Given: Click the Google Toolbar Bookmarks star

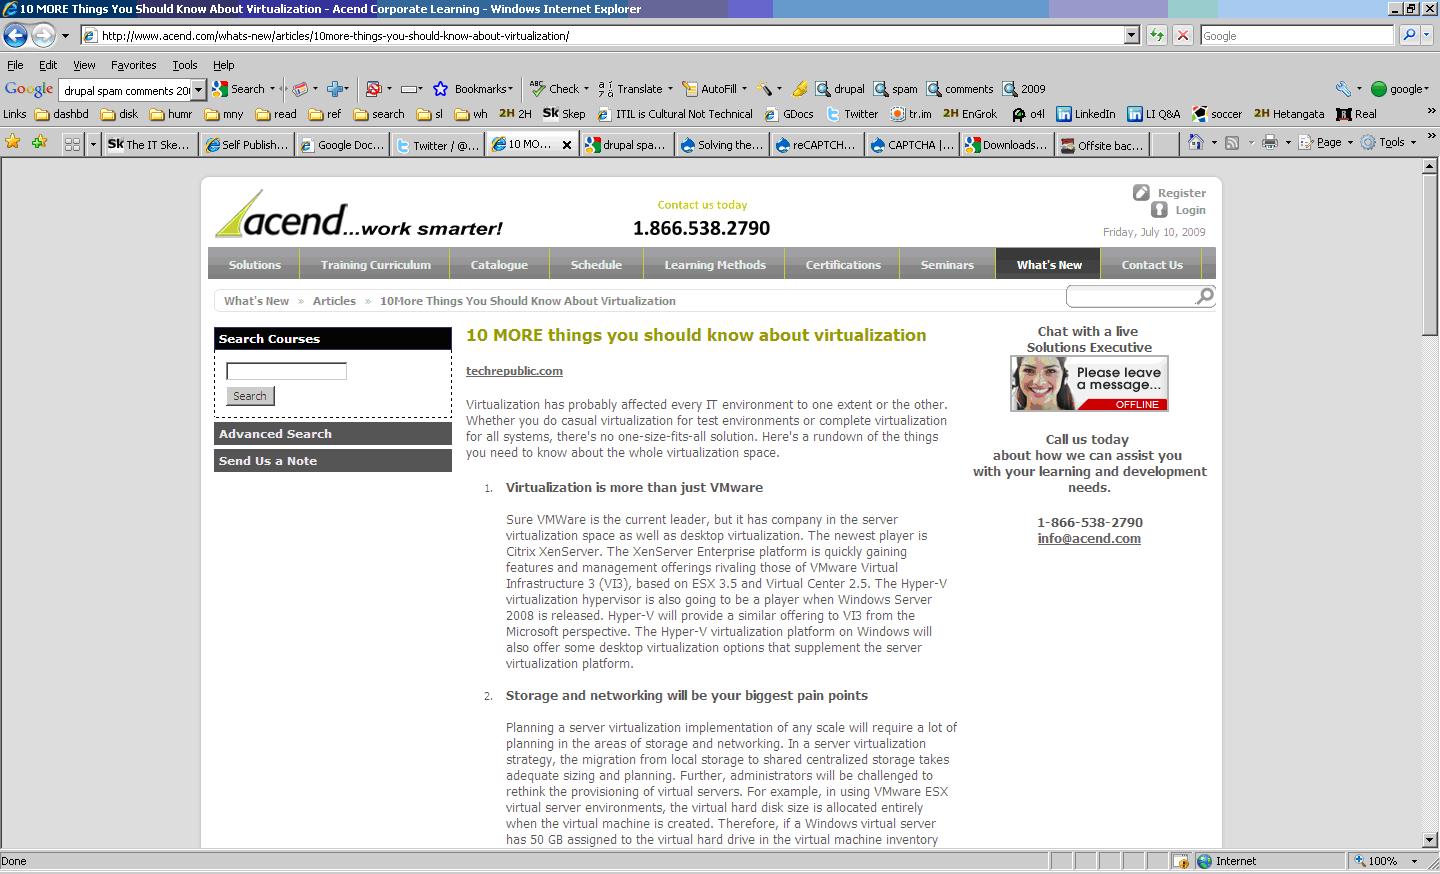Looking at the screenshot, I should 472,89.
